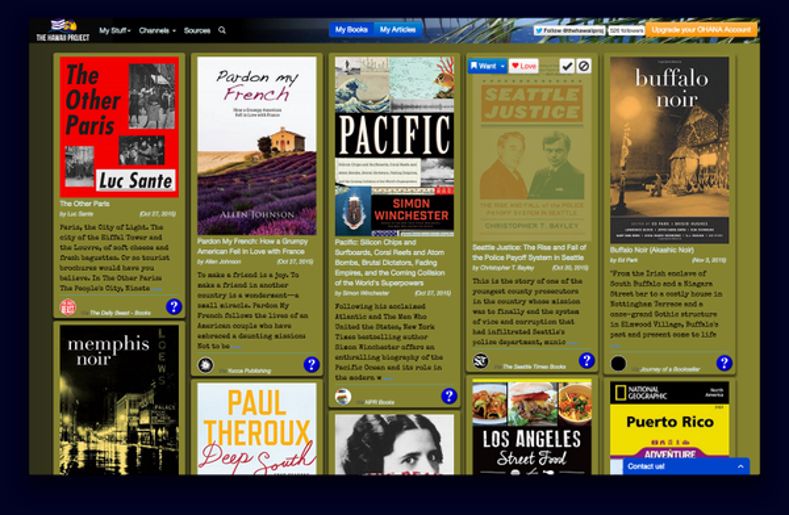
Task: Click question mark on Buffalo Noir card
Action: (724, 363)
